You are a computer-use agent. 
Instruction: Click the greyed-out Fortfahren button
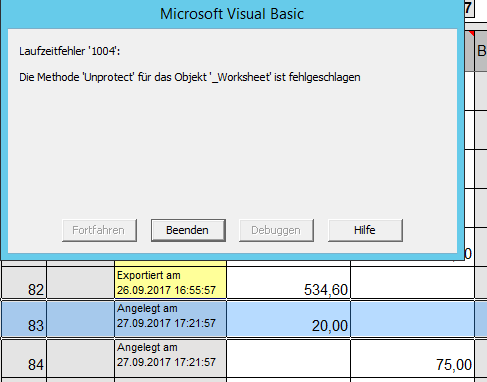[99, 230]
